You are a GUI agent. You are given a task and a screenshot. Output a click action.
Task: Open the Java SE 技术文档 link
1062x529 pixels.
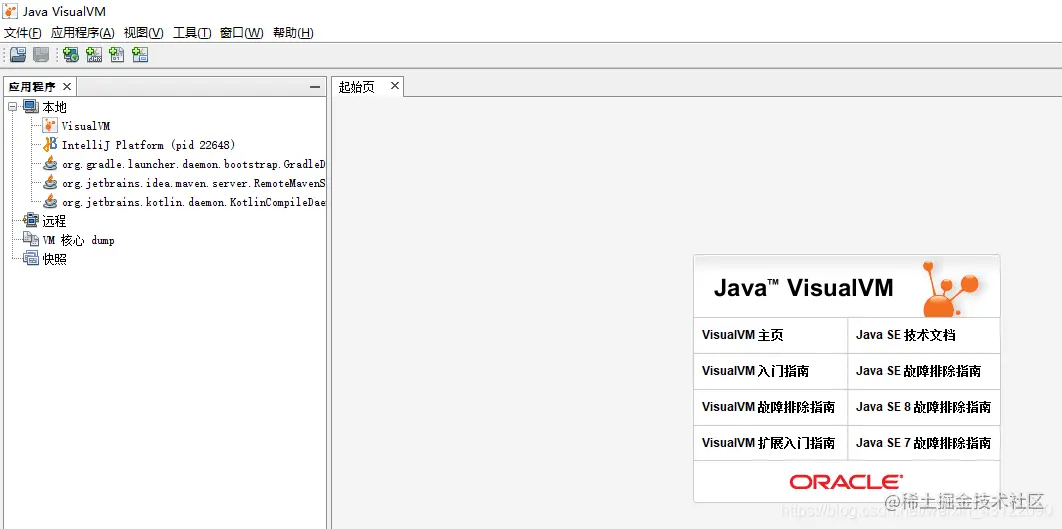(x=906, y=335)
